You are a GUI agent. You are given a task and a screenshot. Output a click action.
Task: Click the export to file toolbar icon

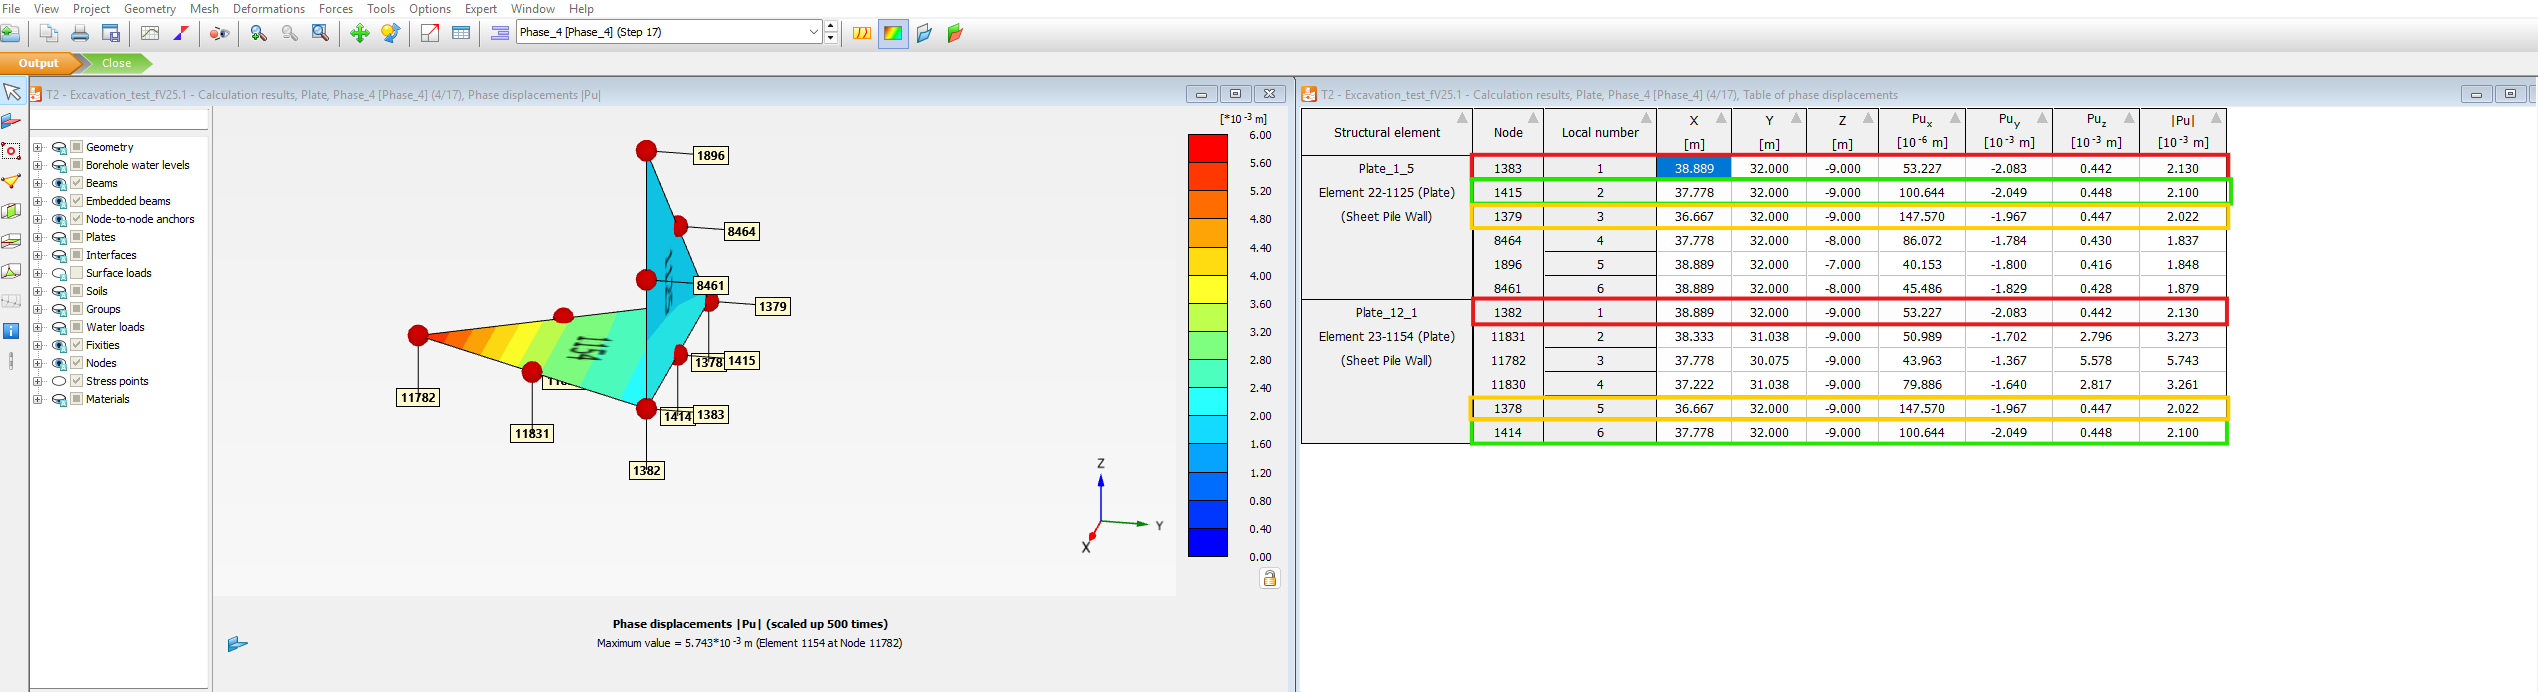111,33
